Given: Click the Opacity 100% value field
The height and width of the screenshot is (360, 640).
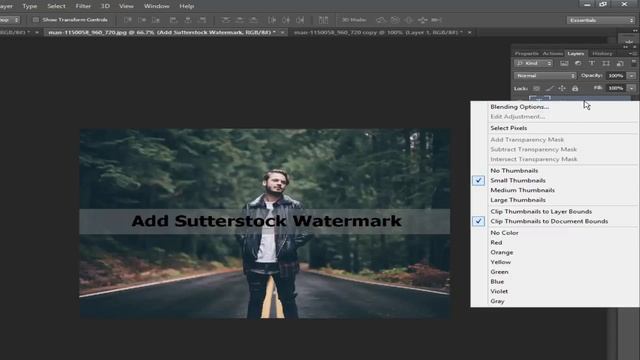Looking at the screenshot, I should [616, 76].
